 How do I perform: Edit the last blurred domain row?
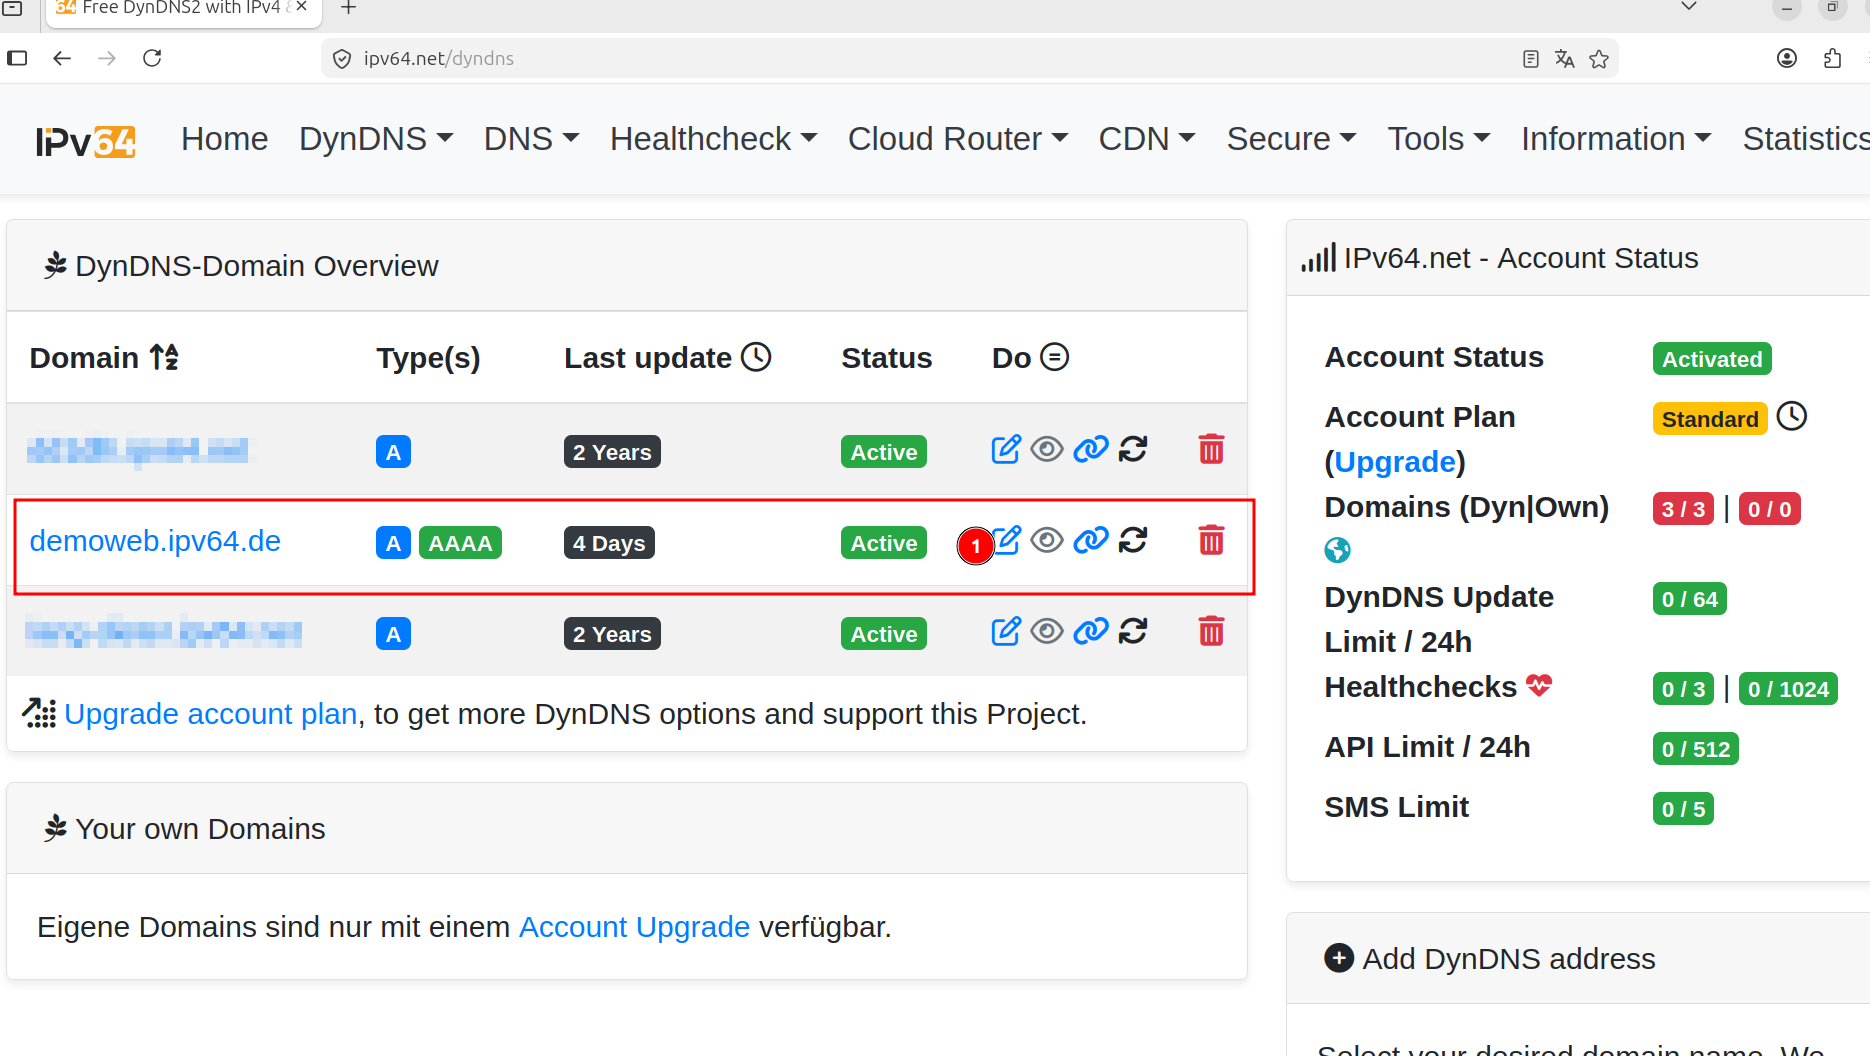click(x=1007, y=631)
